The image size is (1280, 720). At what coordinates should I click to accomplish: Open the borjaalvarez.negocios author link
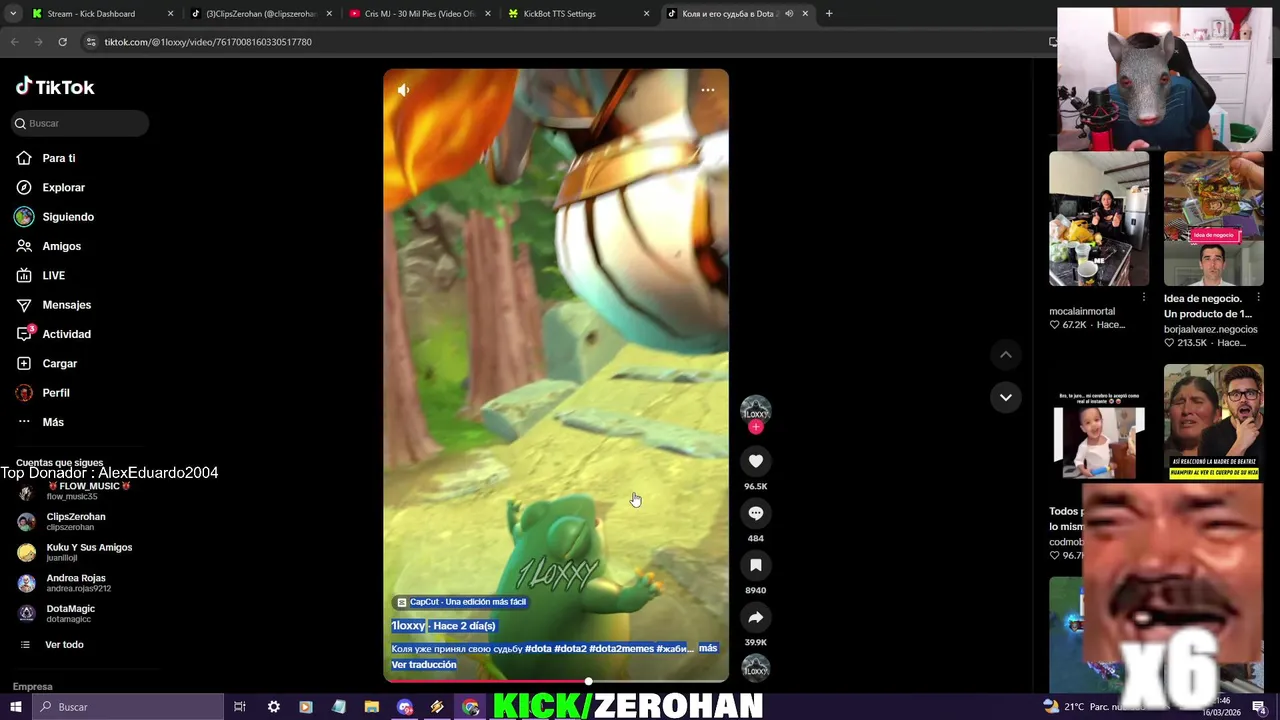tap(1211, 329)
